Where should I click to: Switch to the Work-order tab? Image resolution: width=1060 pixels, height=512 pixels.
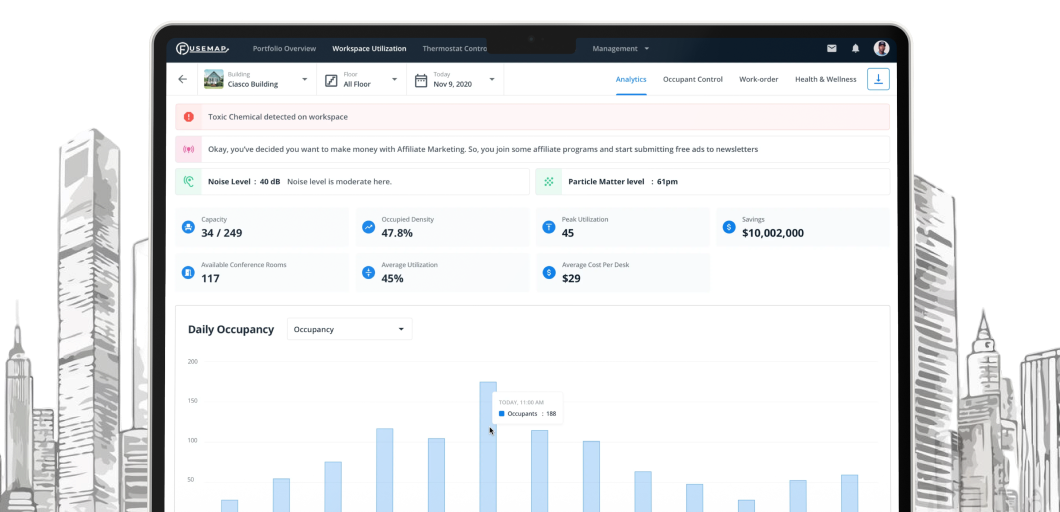(758, 79)
